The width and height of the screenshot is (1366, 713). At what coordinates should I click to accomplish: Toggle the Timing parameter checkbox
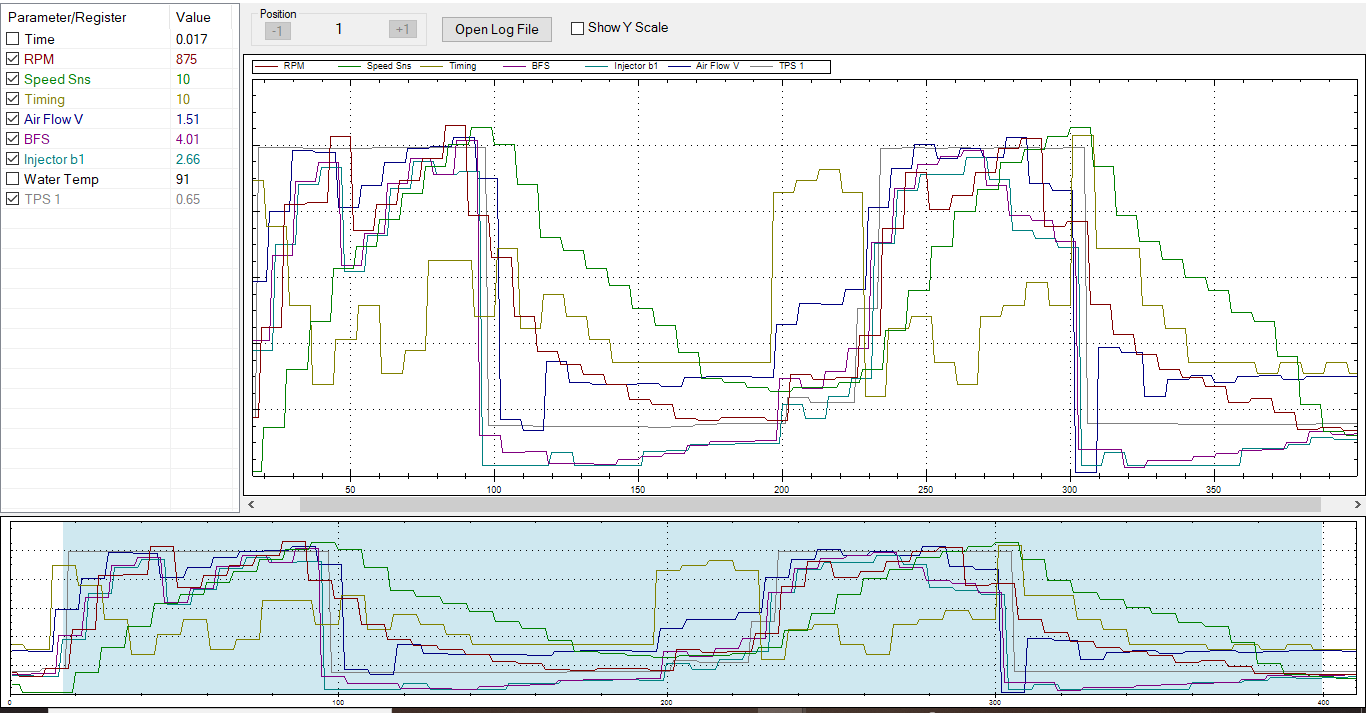point(13,99)
